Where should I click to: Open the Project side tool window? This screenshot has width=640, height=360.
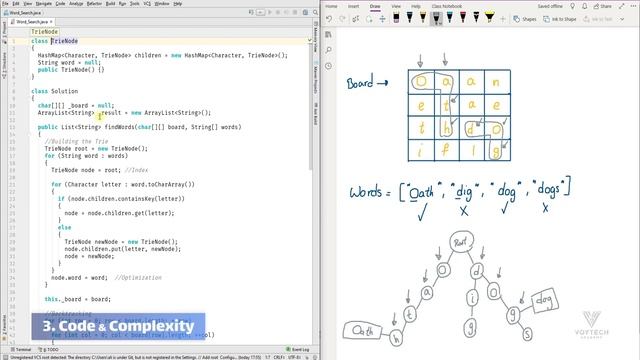tap(4, 32)
